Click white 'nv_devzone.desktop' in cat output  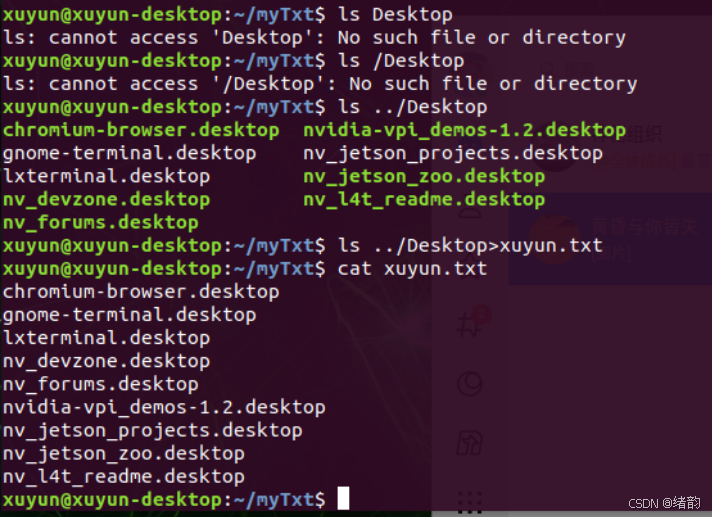(x=106, y=361)
